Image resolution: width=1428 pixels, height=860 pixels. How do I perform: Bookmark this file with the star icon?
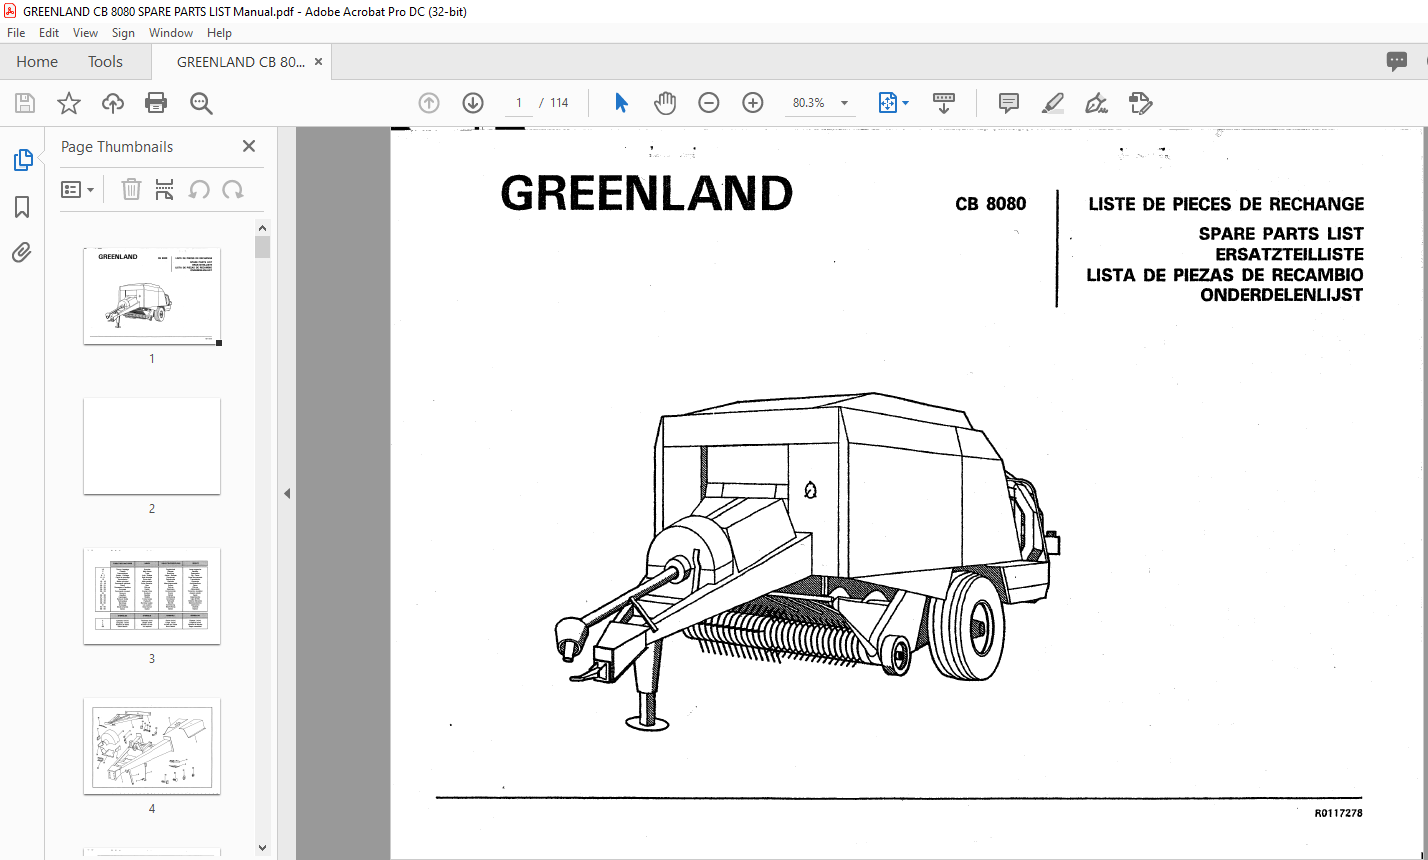(x=68, y=103)
